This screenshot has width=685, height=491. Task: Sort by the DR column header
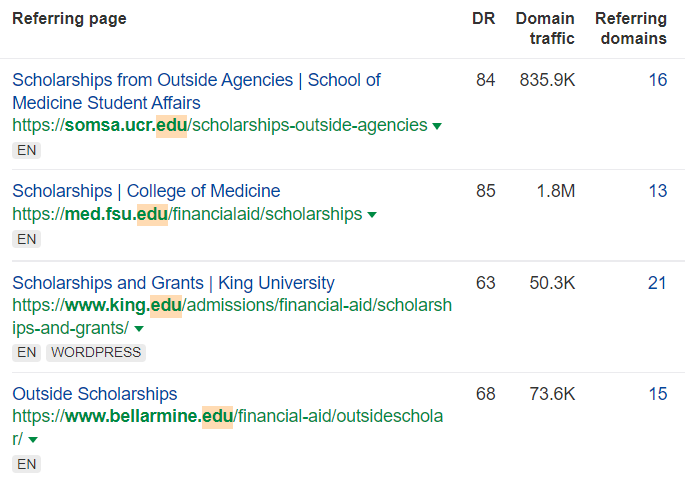click(x=484, y=18)
